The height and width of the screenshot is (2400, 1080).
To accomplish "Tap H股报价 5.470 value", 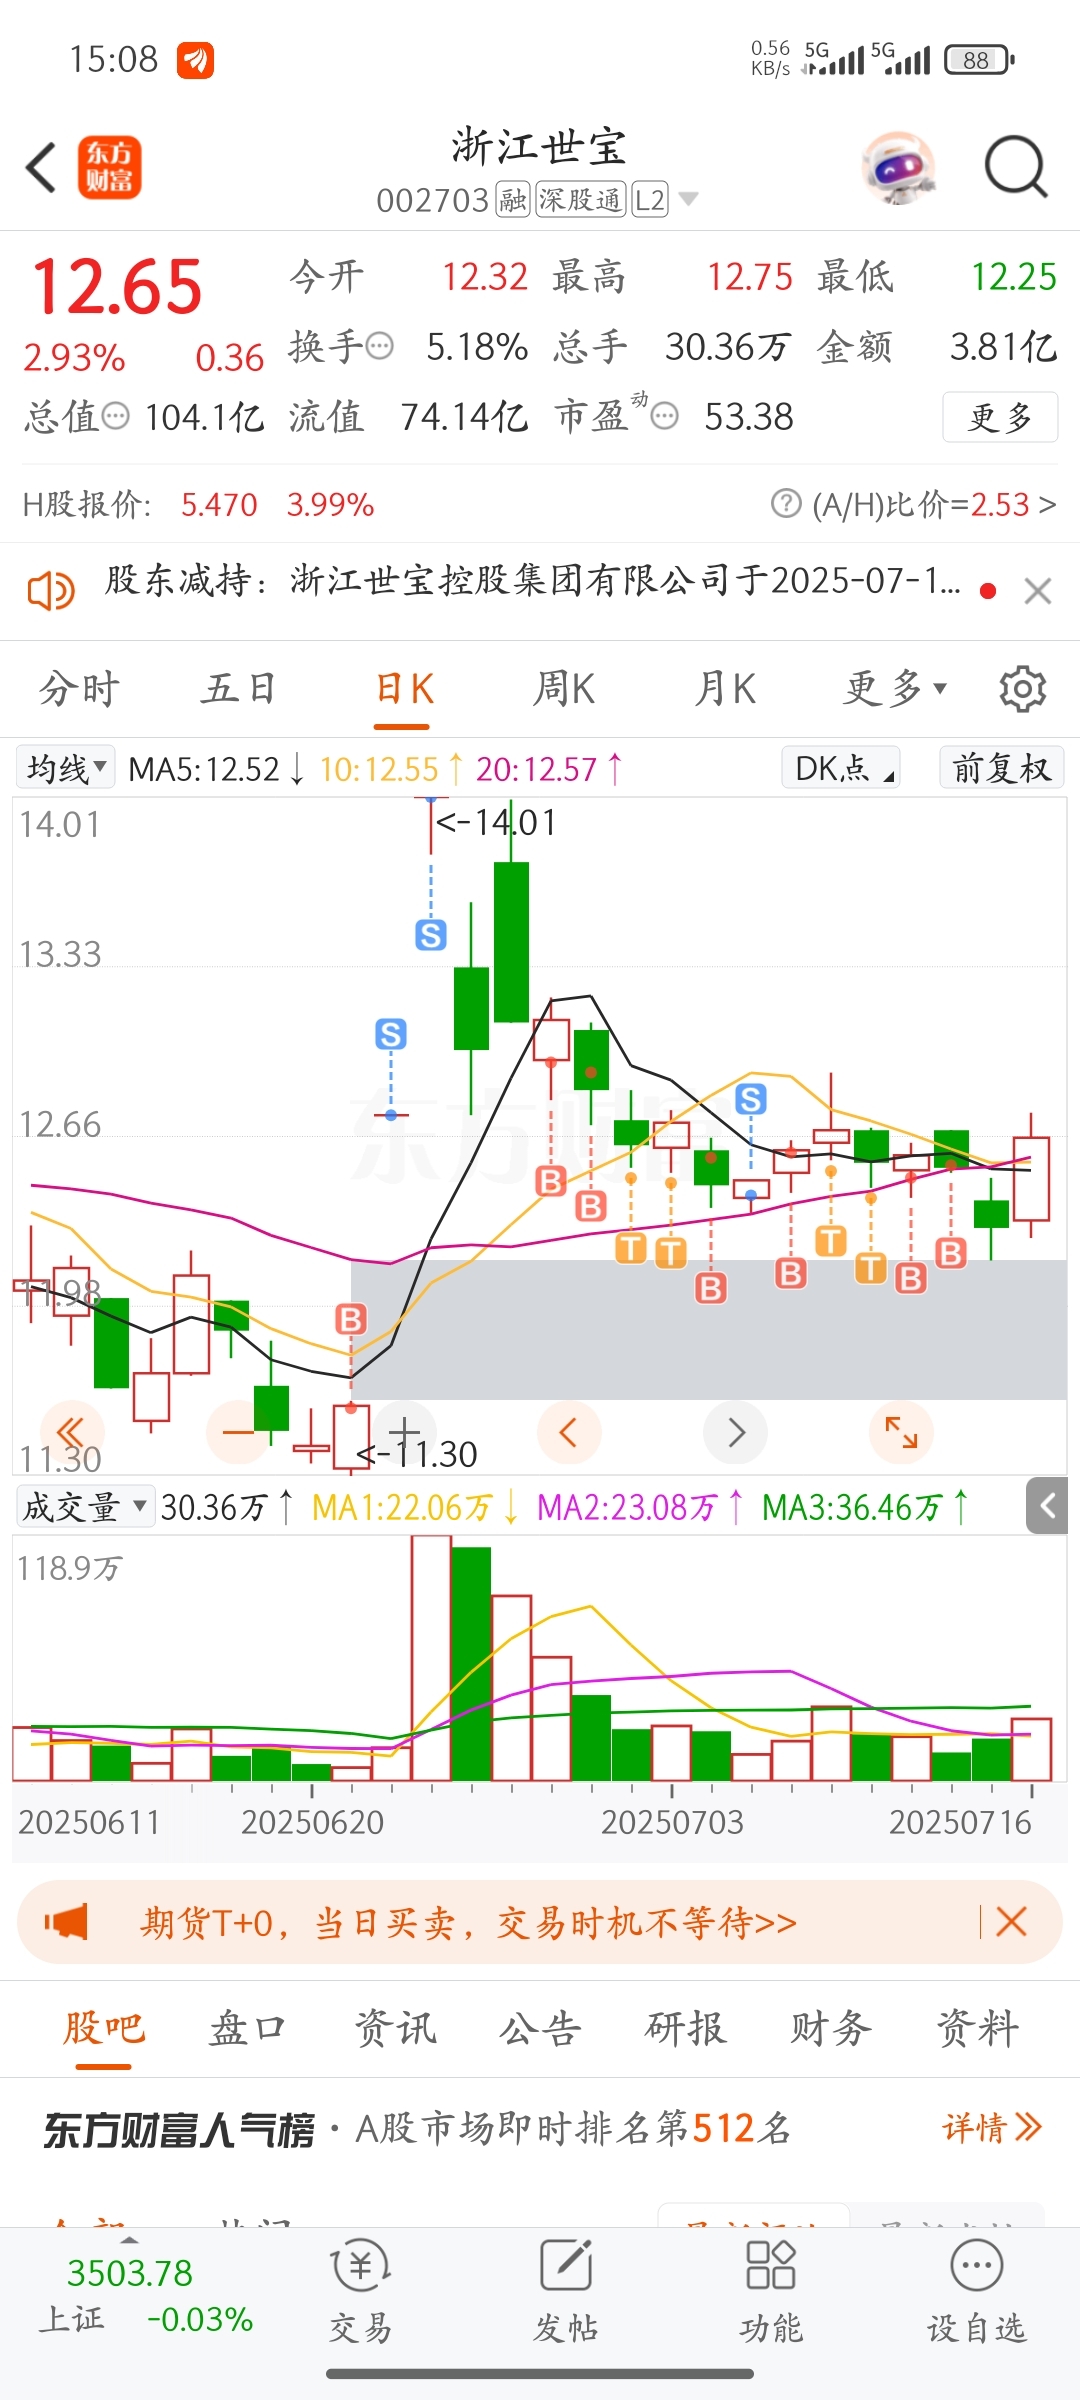I will [x=219, y=504].
